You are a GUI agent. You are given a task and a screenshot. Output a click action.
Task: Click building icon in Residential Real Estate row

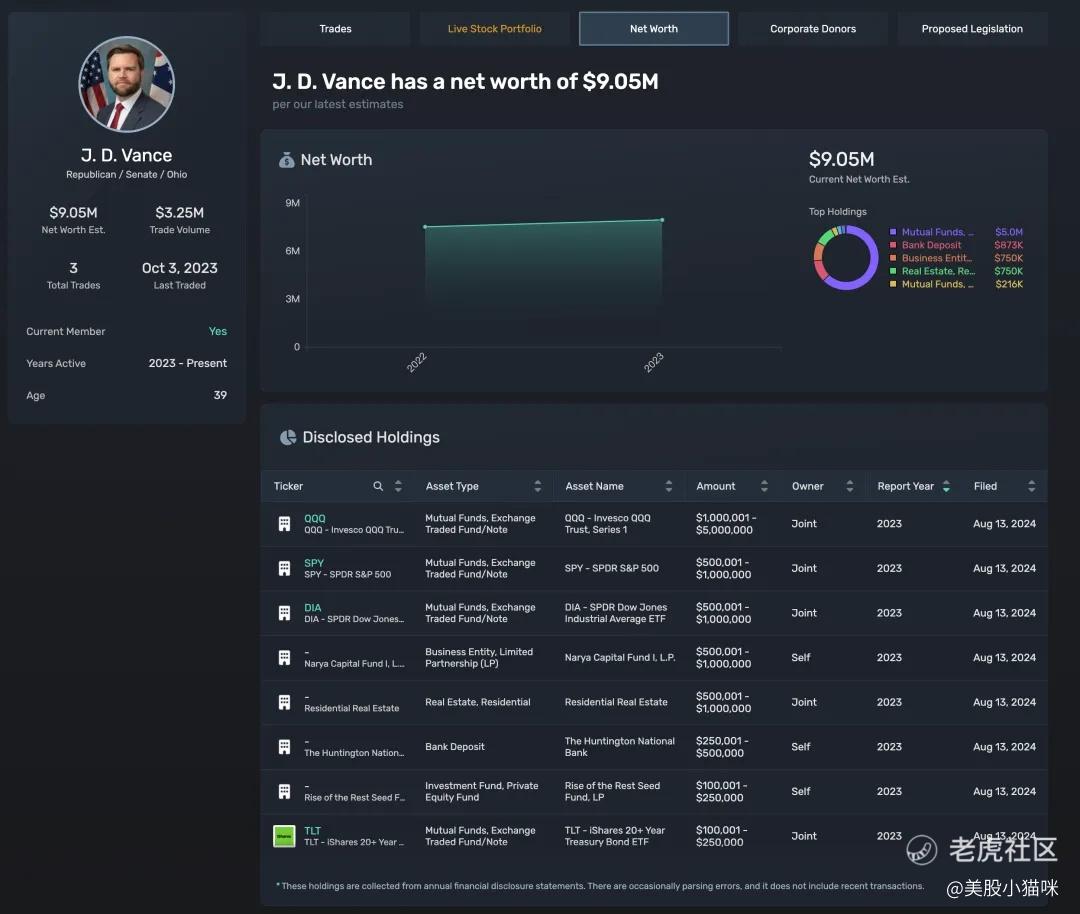(x=284, y=703)
